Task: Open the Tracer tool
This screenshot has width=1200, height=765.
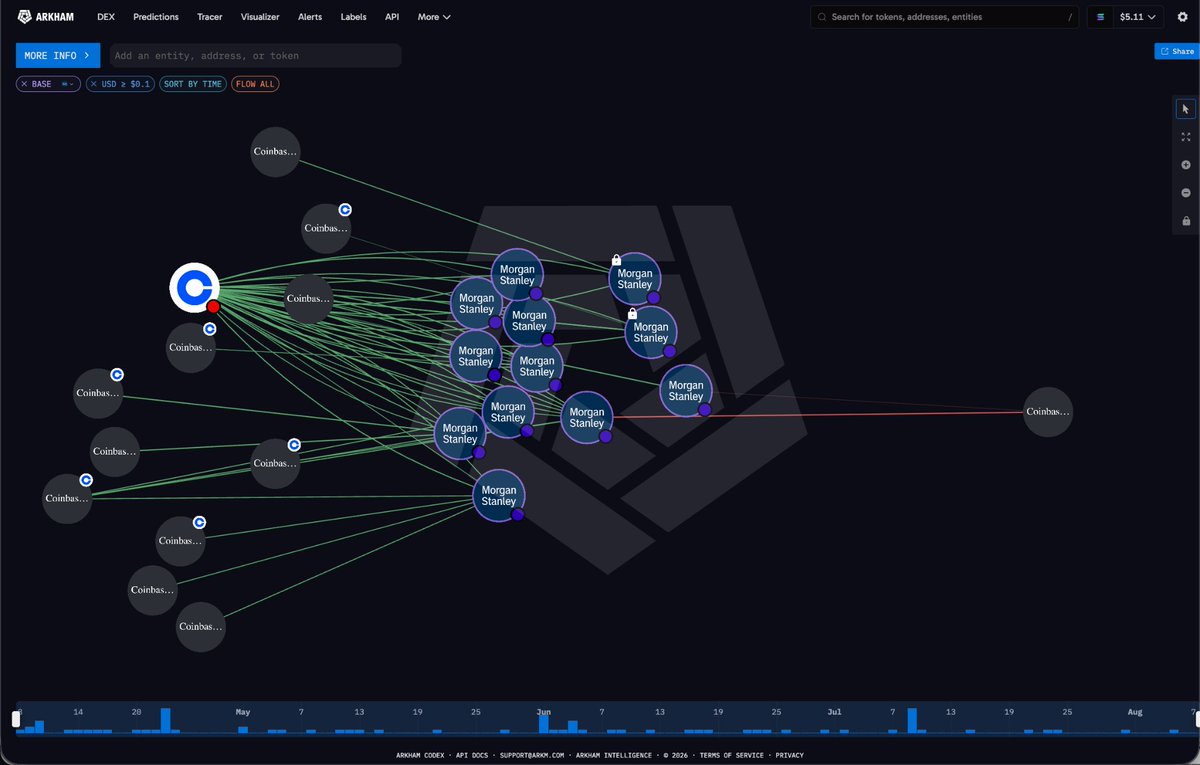Action: click(210, 17)
